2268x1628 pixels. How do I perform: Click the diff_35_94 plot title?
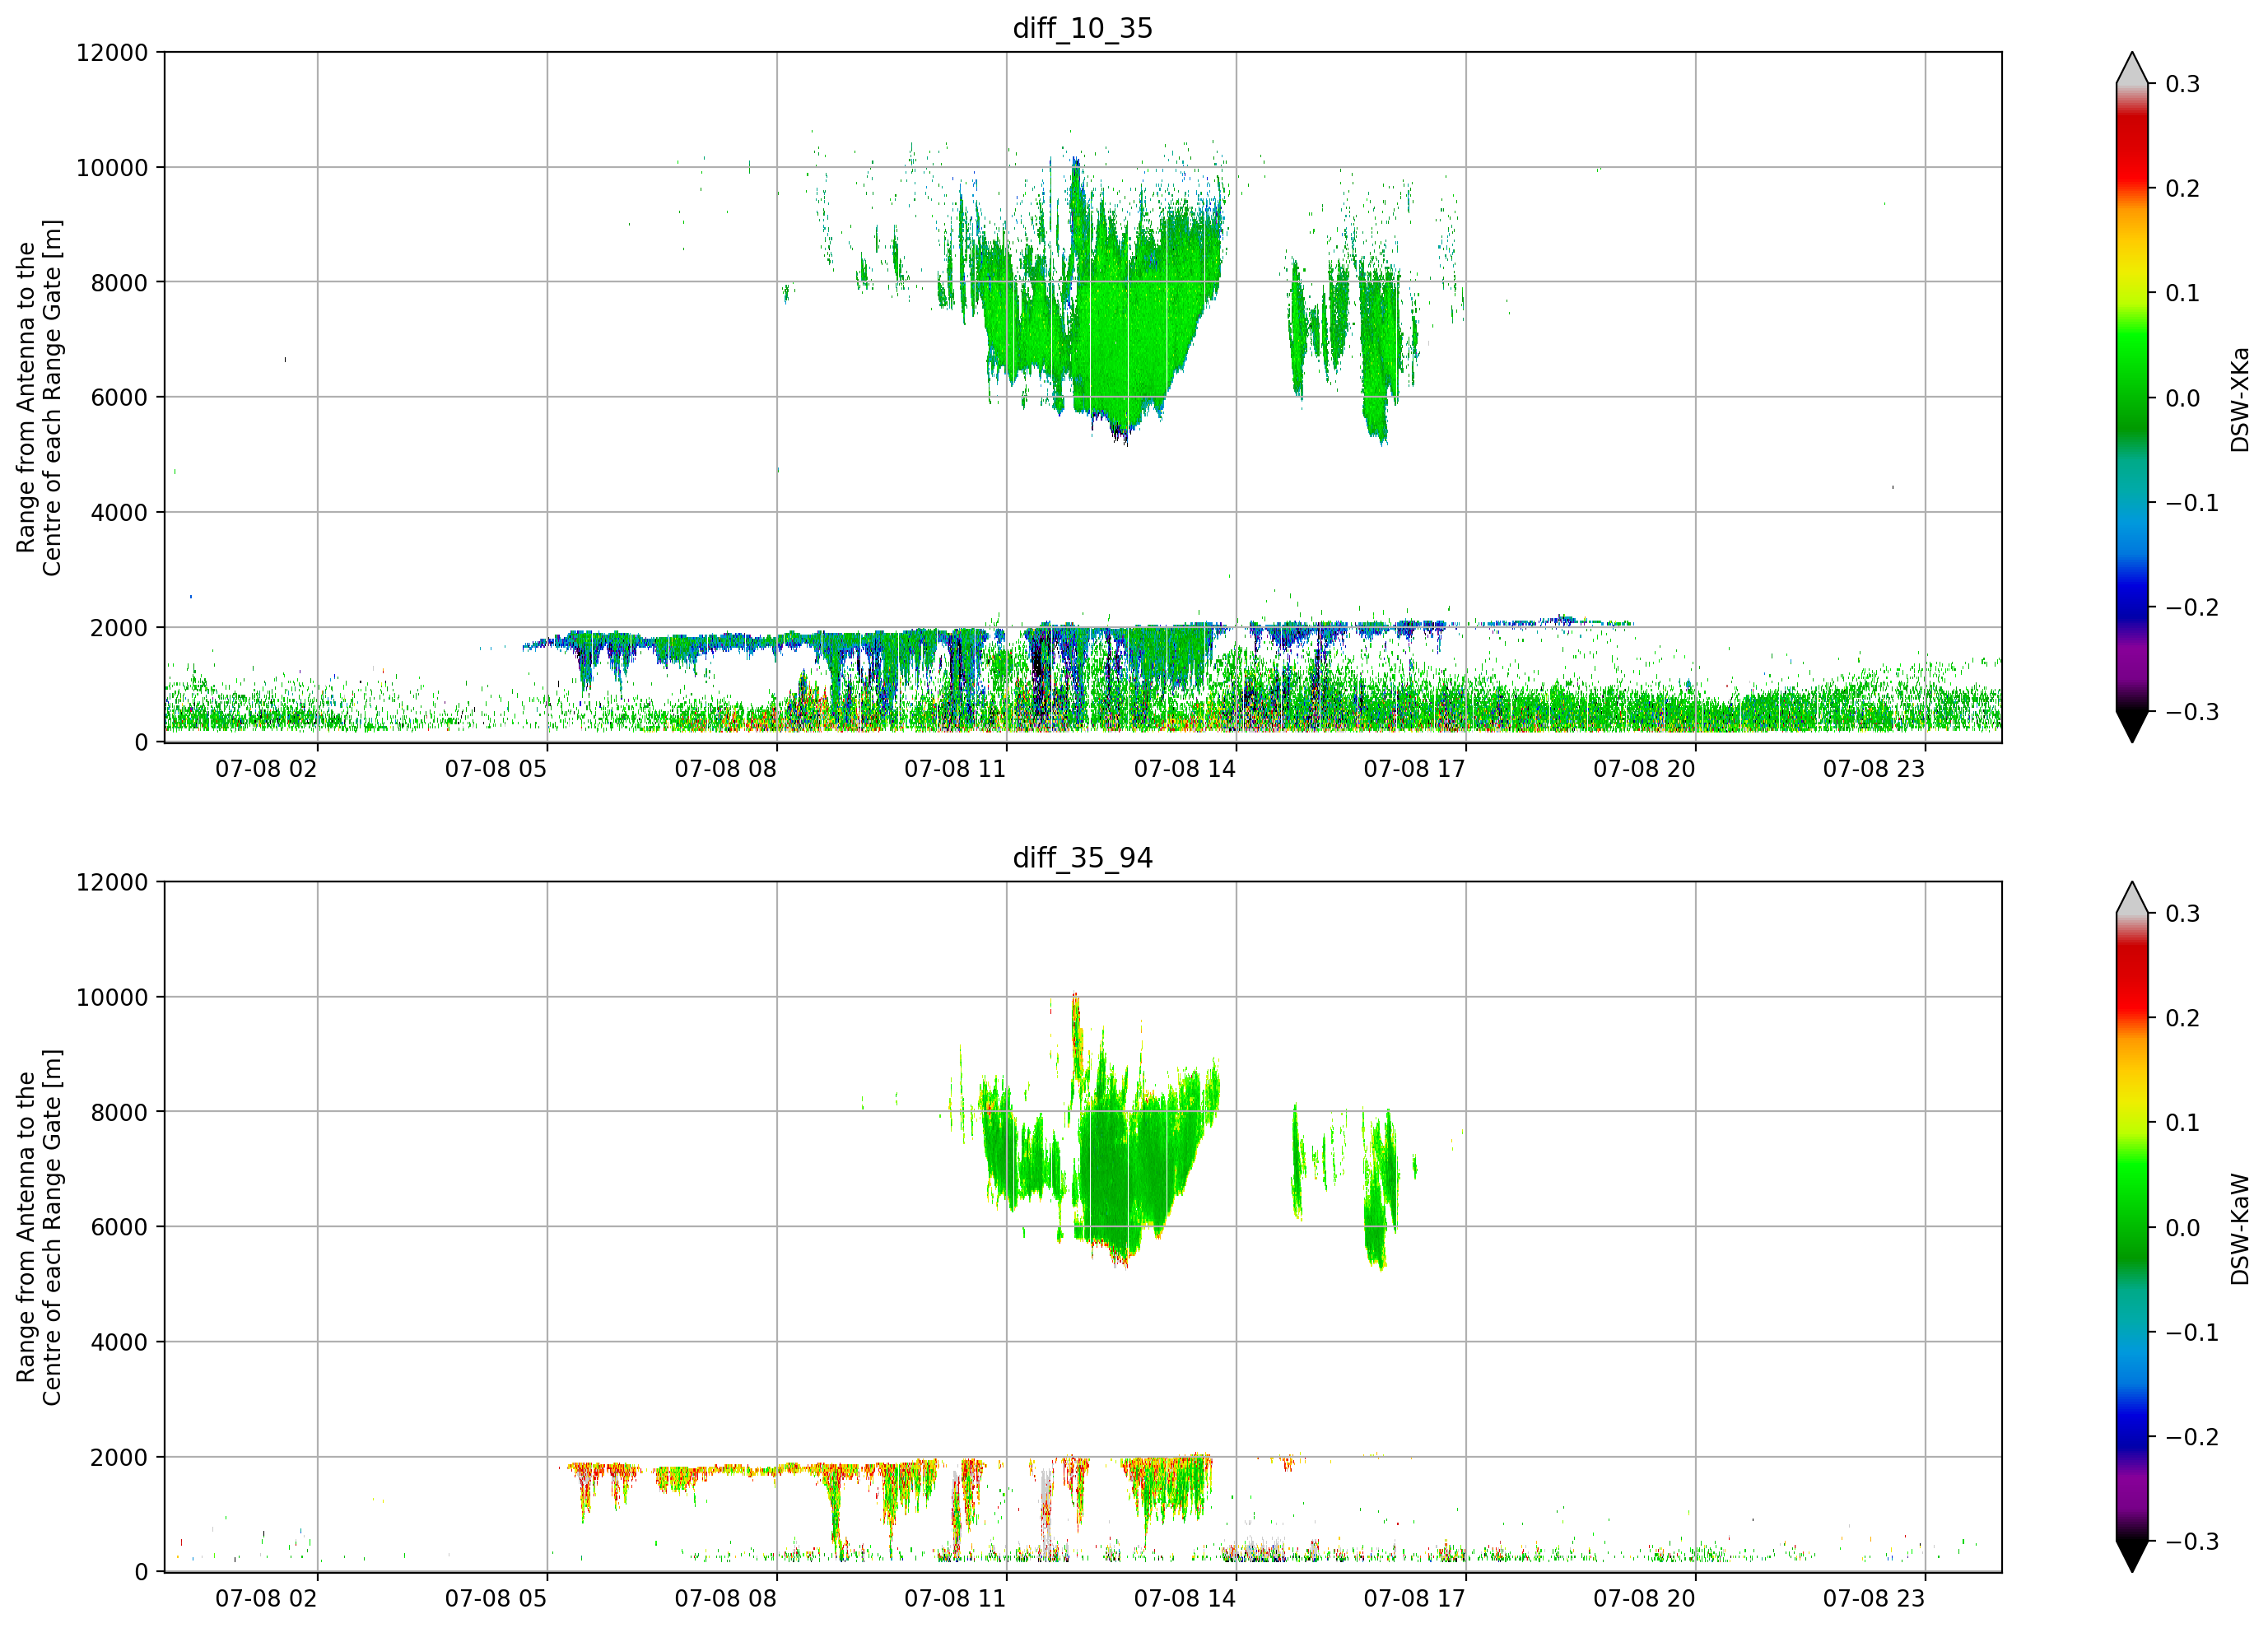(x=1082, y=858)
